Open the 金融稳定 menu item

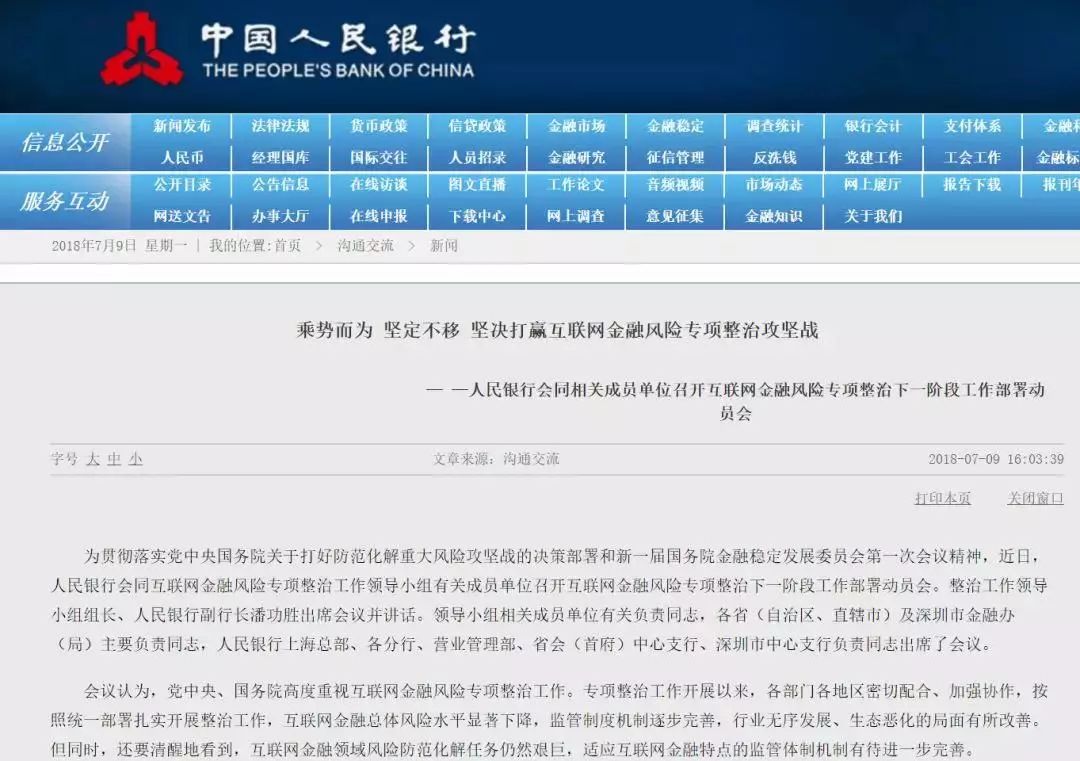pyautogui.click(x=675, y=126)
